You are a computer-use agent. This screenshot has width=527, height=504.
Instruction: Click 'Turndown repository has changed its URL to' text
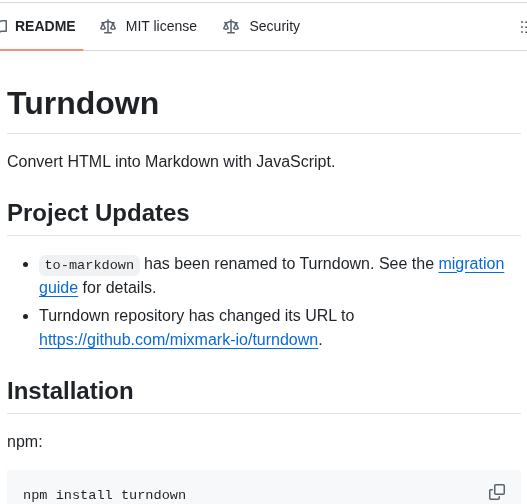click(197, 316)
